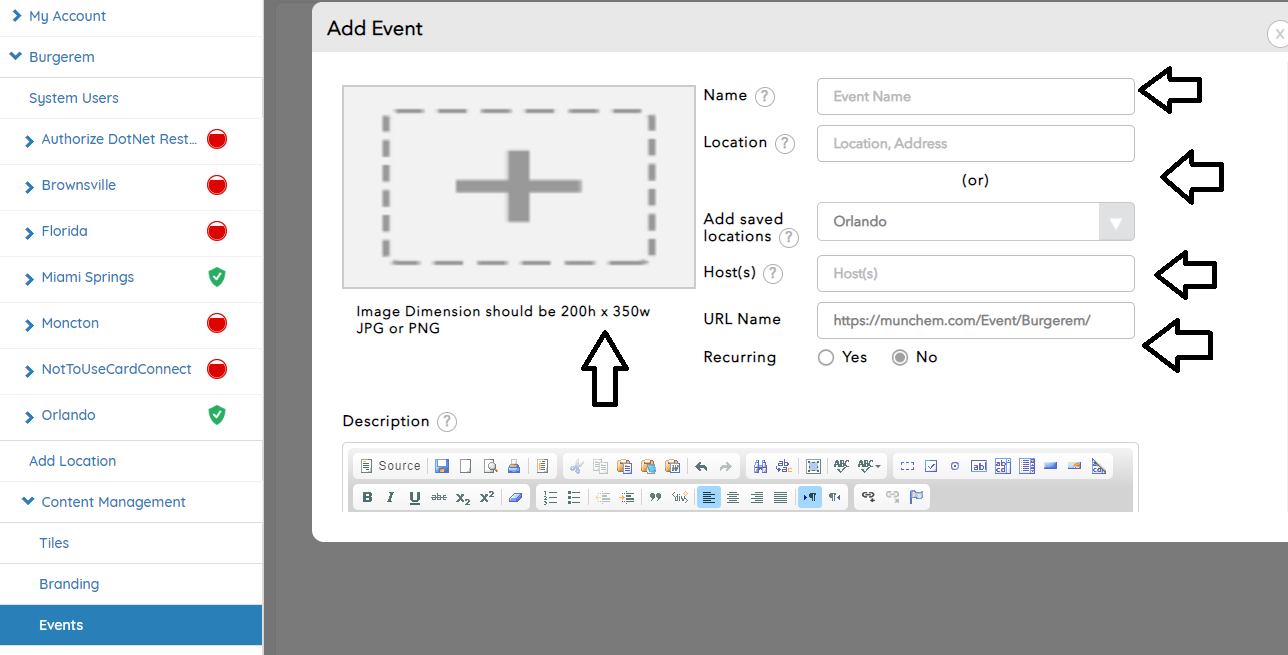Expand the Brownsville location tree item

click(29, 186)
